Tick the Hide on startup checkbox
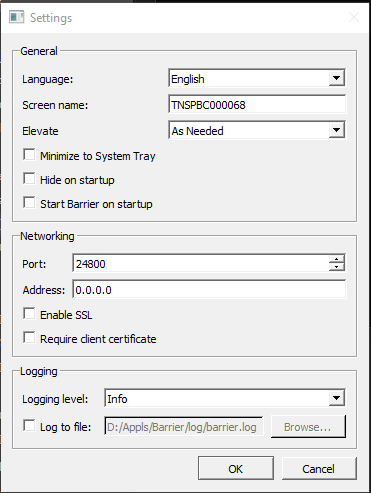 [x=29, y=179]
